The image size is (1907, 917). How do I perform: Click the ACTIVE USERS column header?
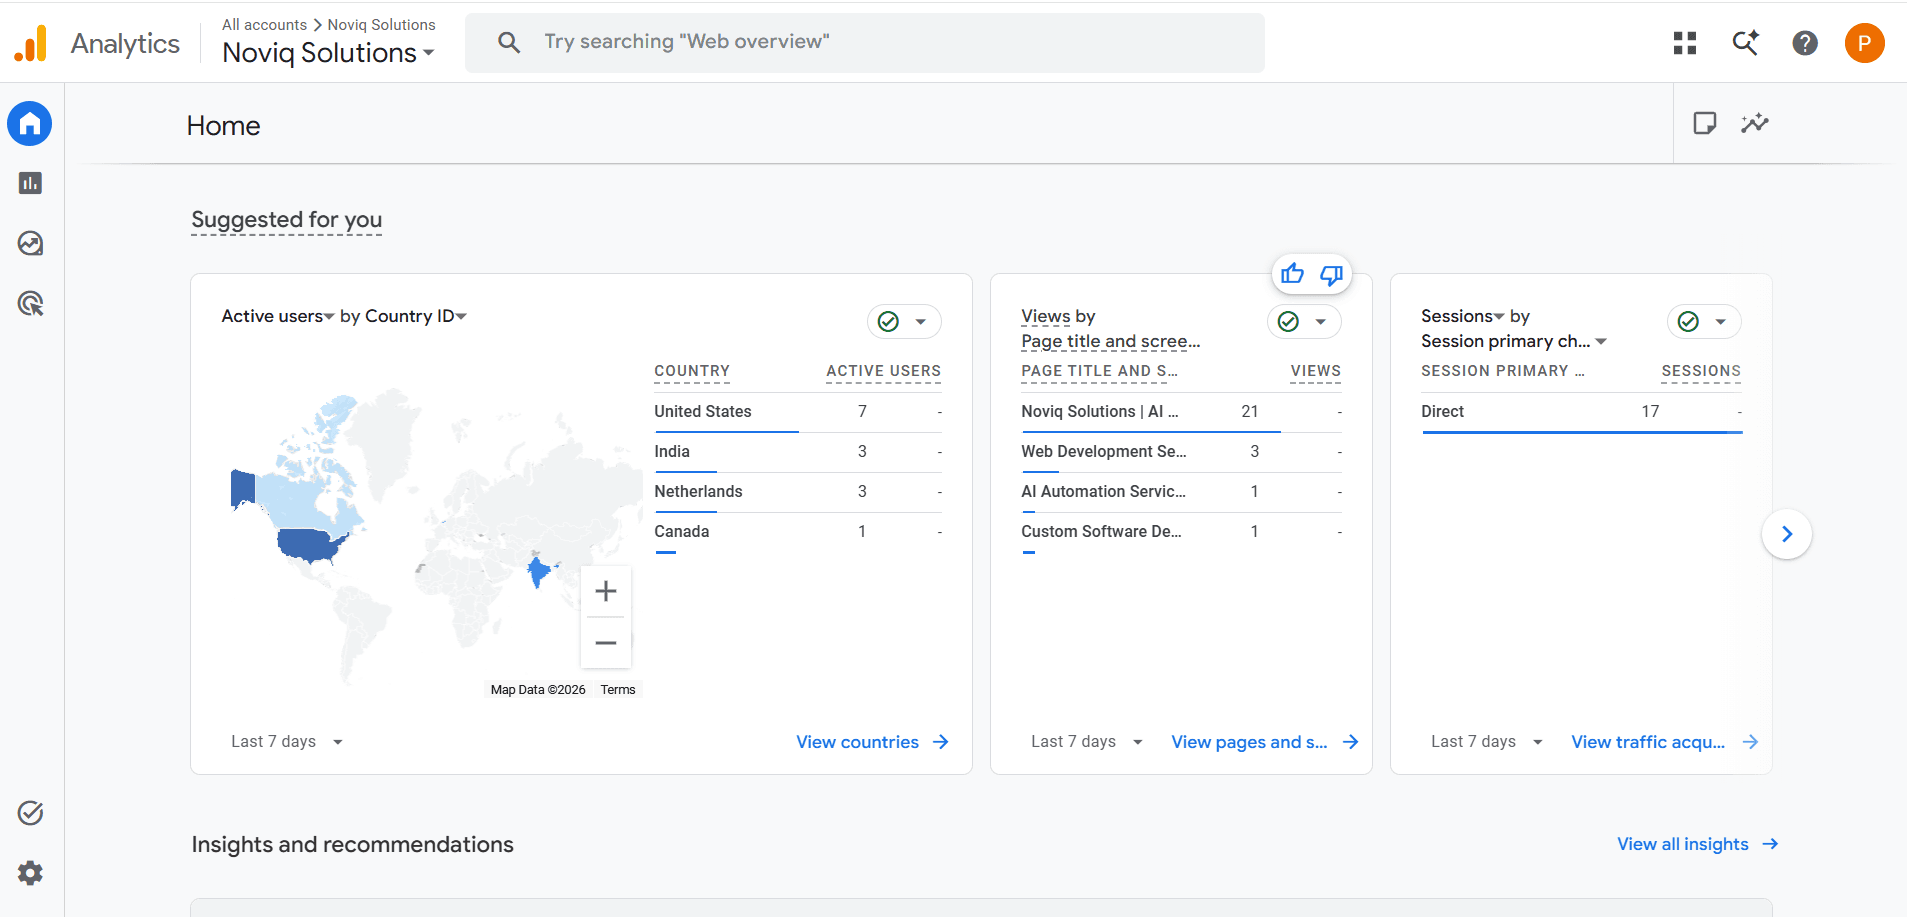[883, 371]
